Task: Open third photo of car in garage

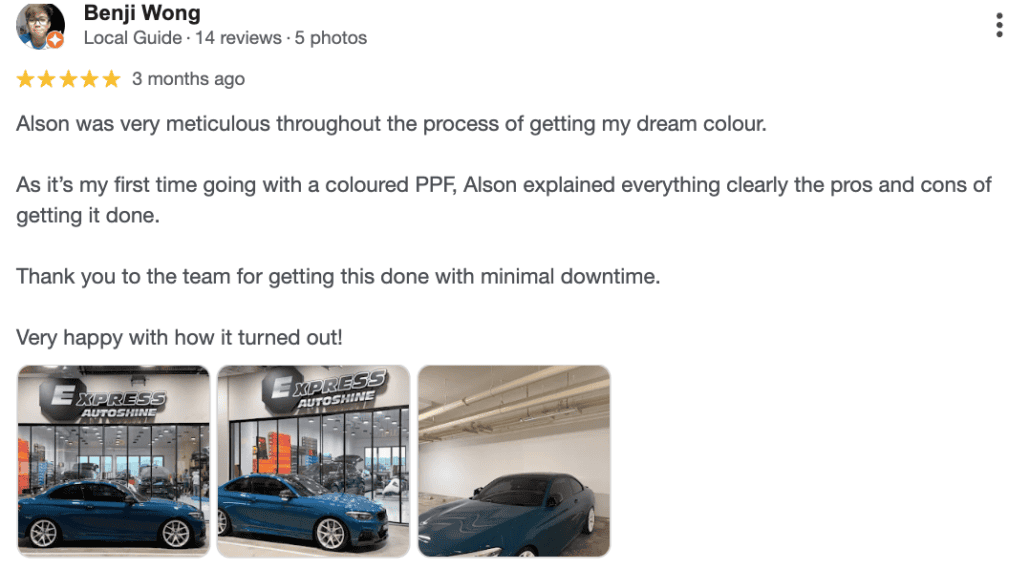Action: [x=514, y=461]
